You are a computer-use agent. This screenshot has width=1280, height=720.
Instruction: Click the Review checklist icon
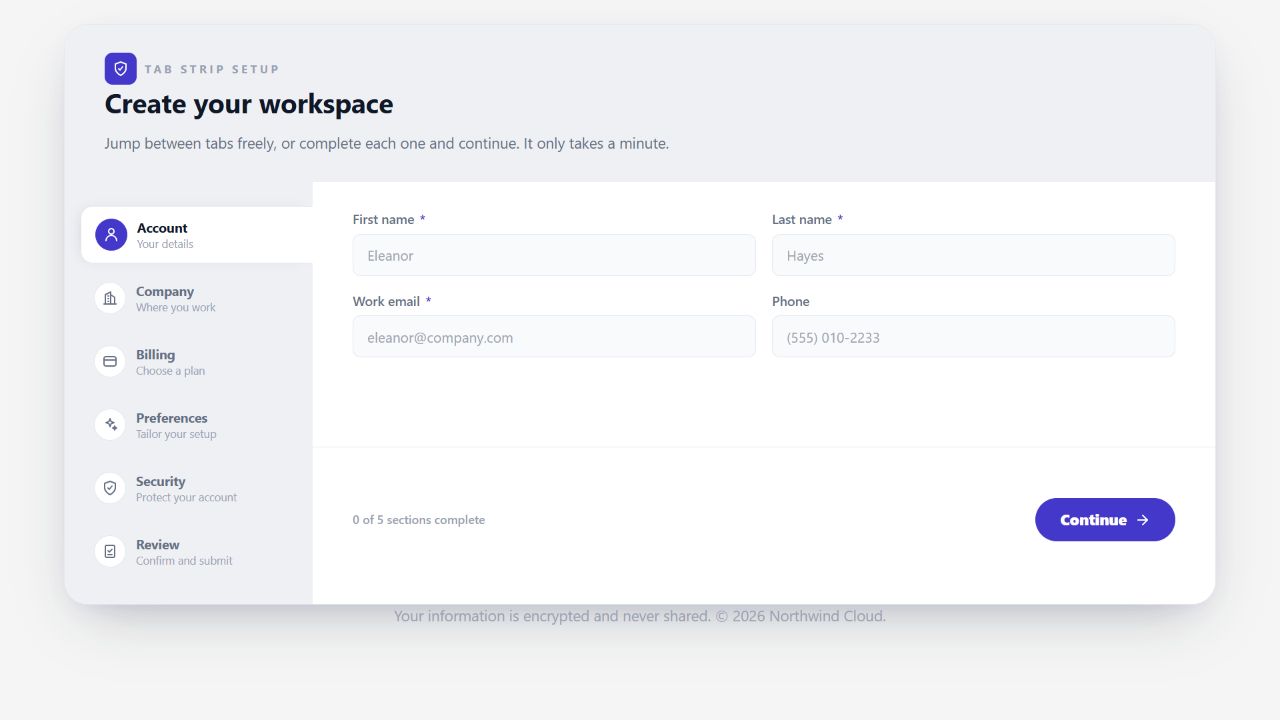(x=110, y=551)
